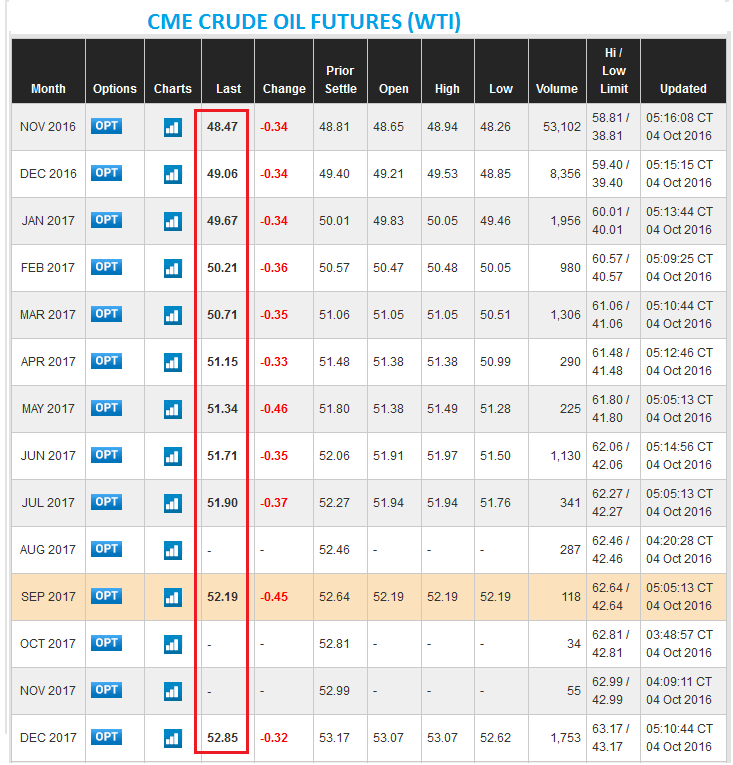The height and width of the screenshot is (765, 733).
Task: Click the OPT button for OCT 2017
Action: point(106,643)
